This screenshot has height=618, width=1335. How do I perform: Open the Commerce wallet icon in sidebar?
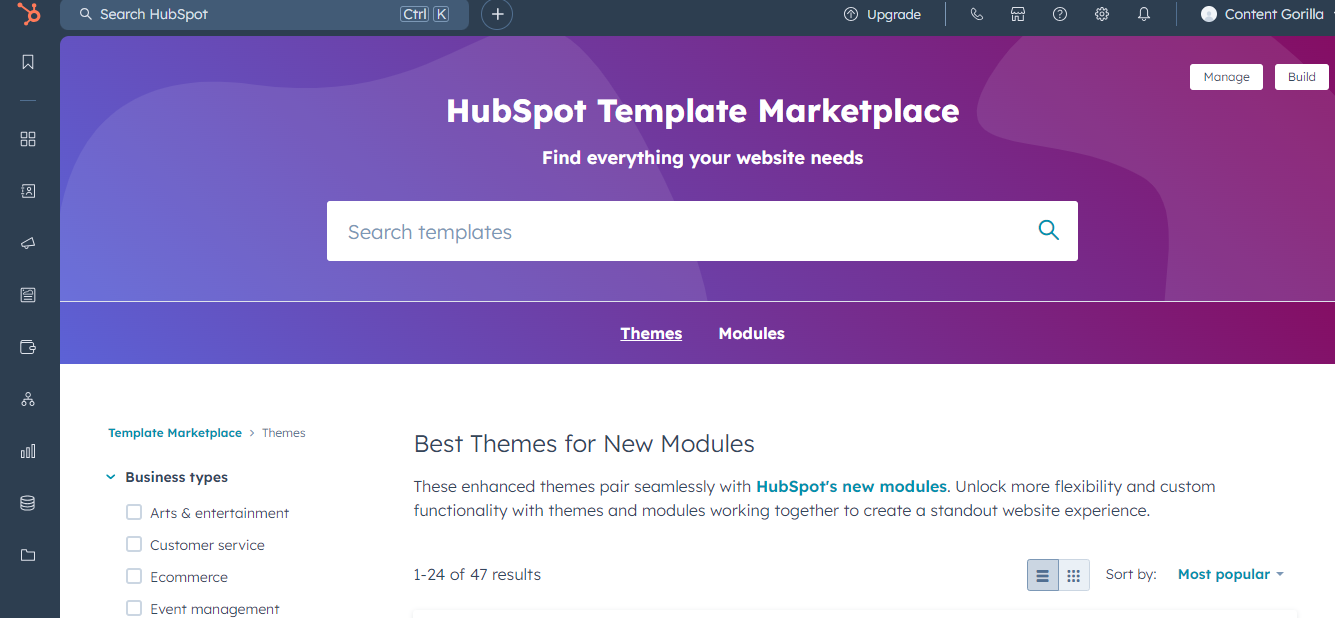(x=28, y=347)
